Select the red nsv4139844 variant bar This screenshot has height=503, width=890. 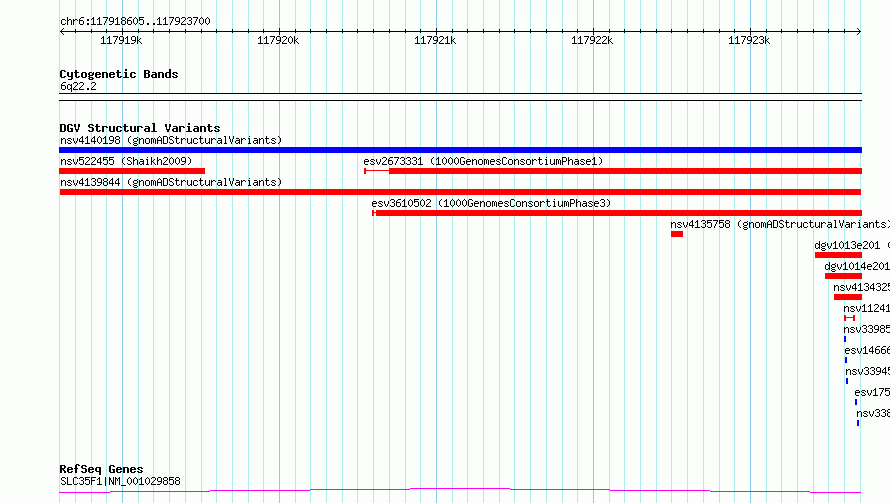pyautogui.click(x=460, y=192)
